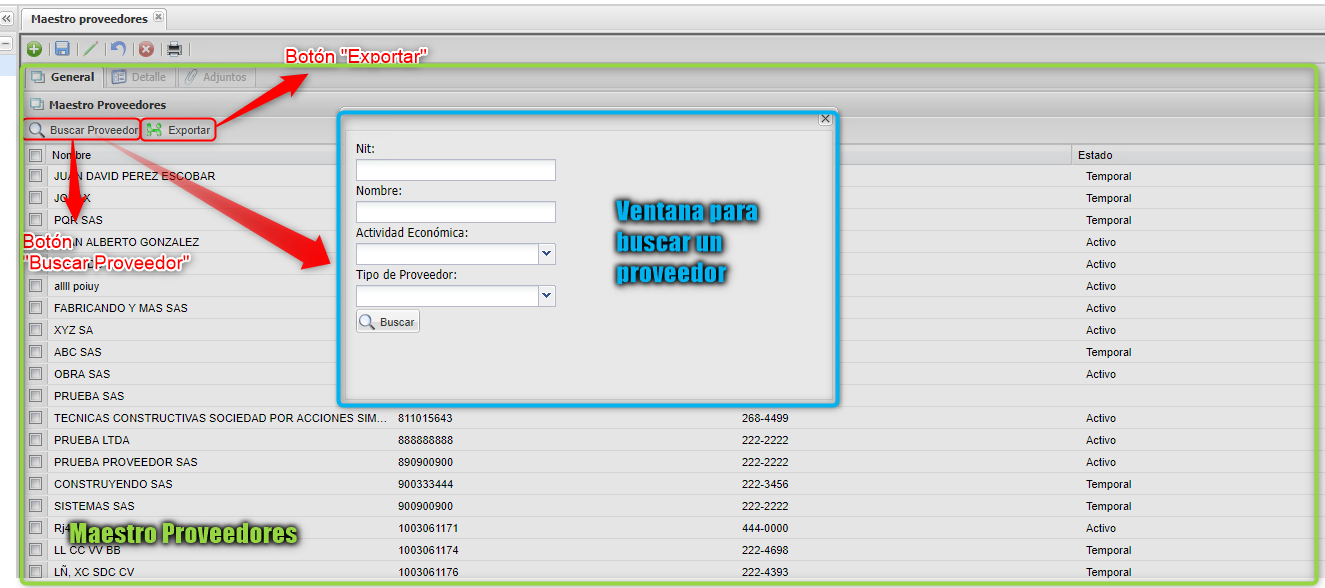Click the minus collapse icon at left edge
The image size is (1325, 588).
[5, 43]
